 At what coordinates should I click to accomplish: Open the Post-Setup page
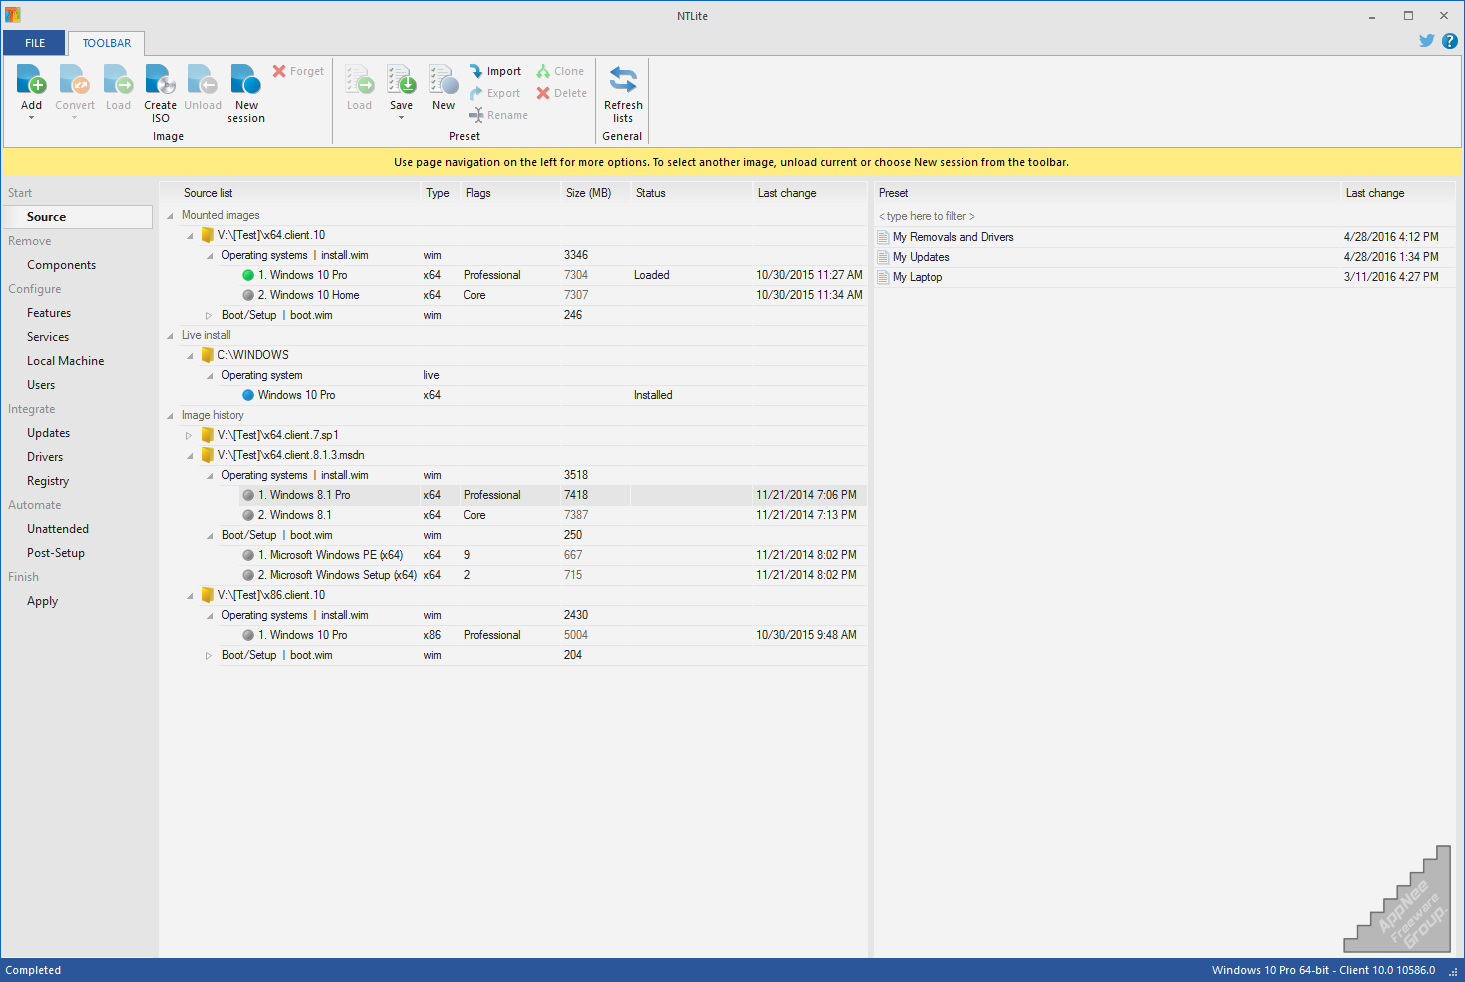pyautogui.click(x=56, y=553)
